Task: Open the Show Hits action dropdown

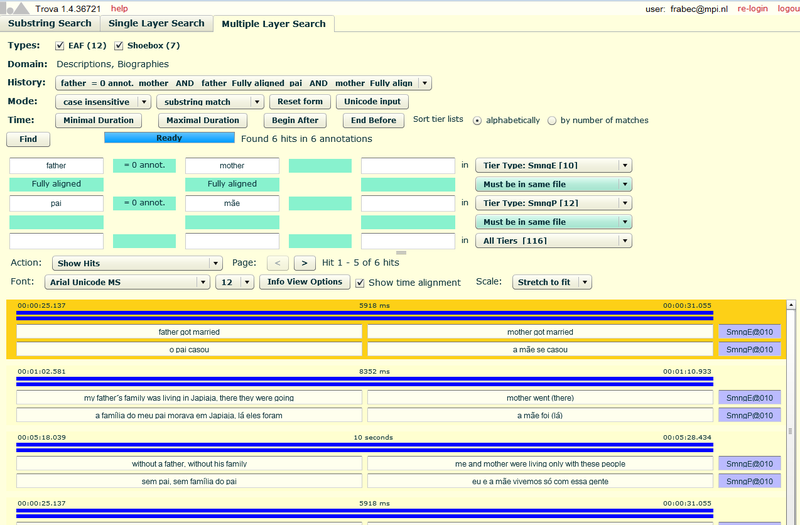Action: (137, 263)
